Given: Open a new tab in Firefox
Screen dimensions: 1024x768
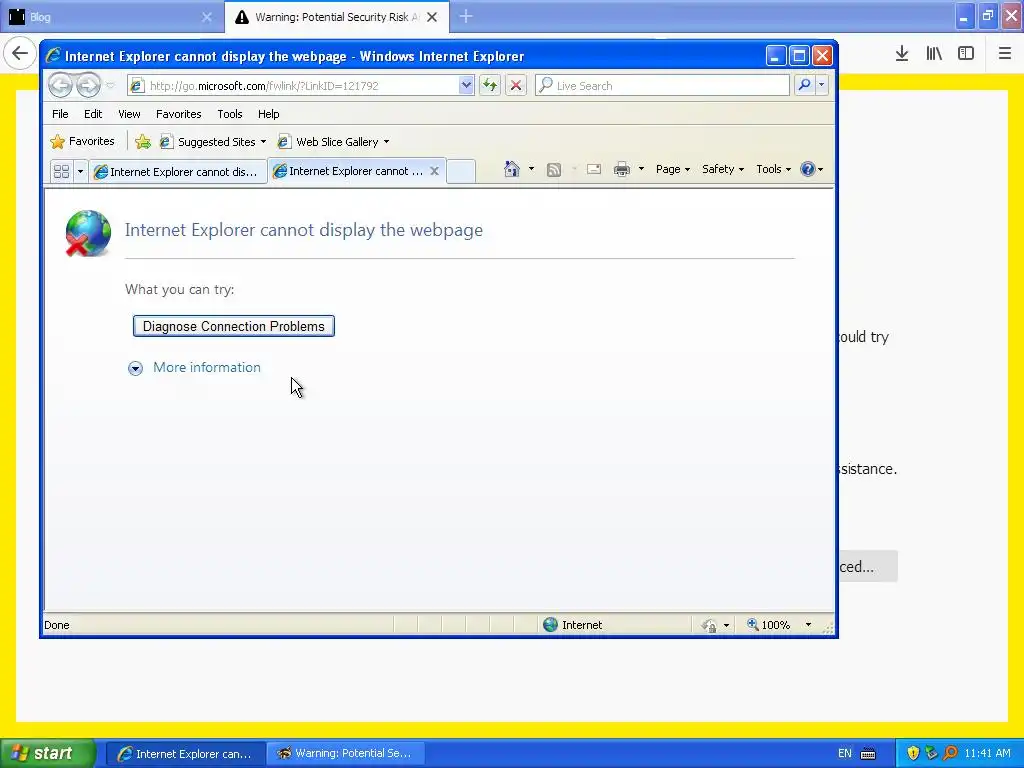Looking at the screenshot, I should pos(466,16).
